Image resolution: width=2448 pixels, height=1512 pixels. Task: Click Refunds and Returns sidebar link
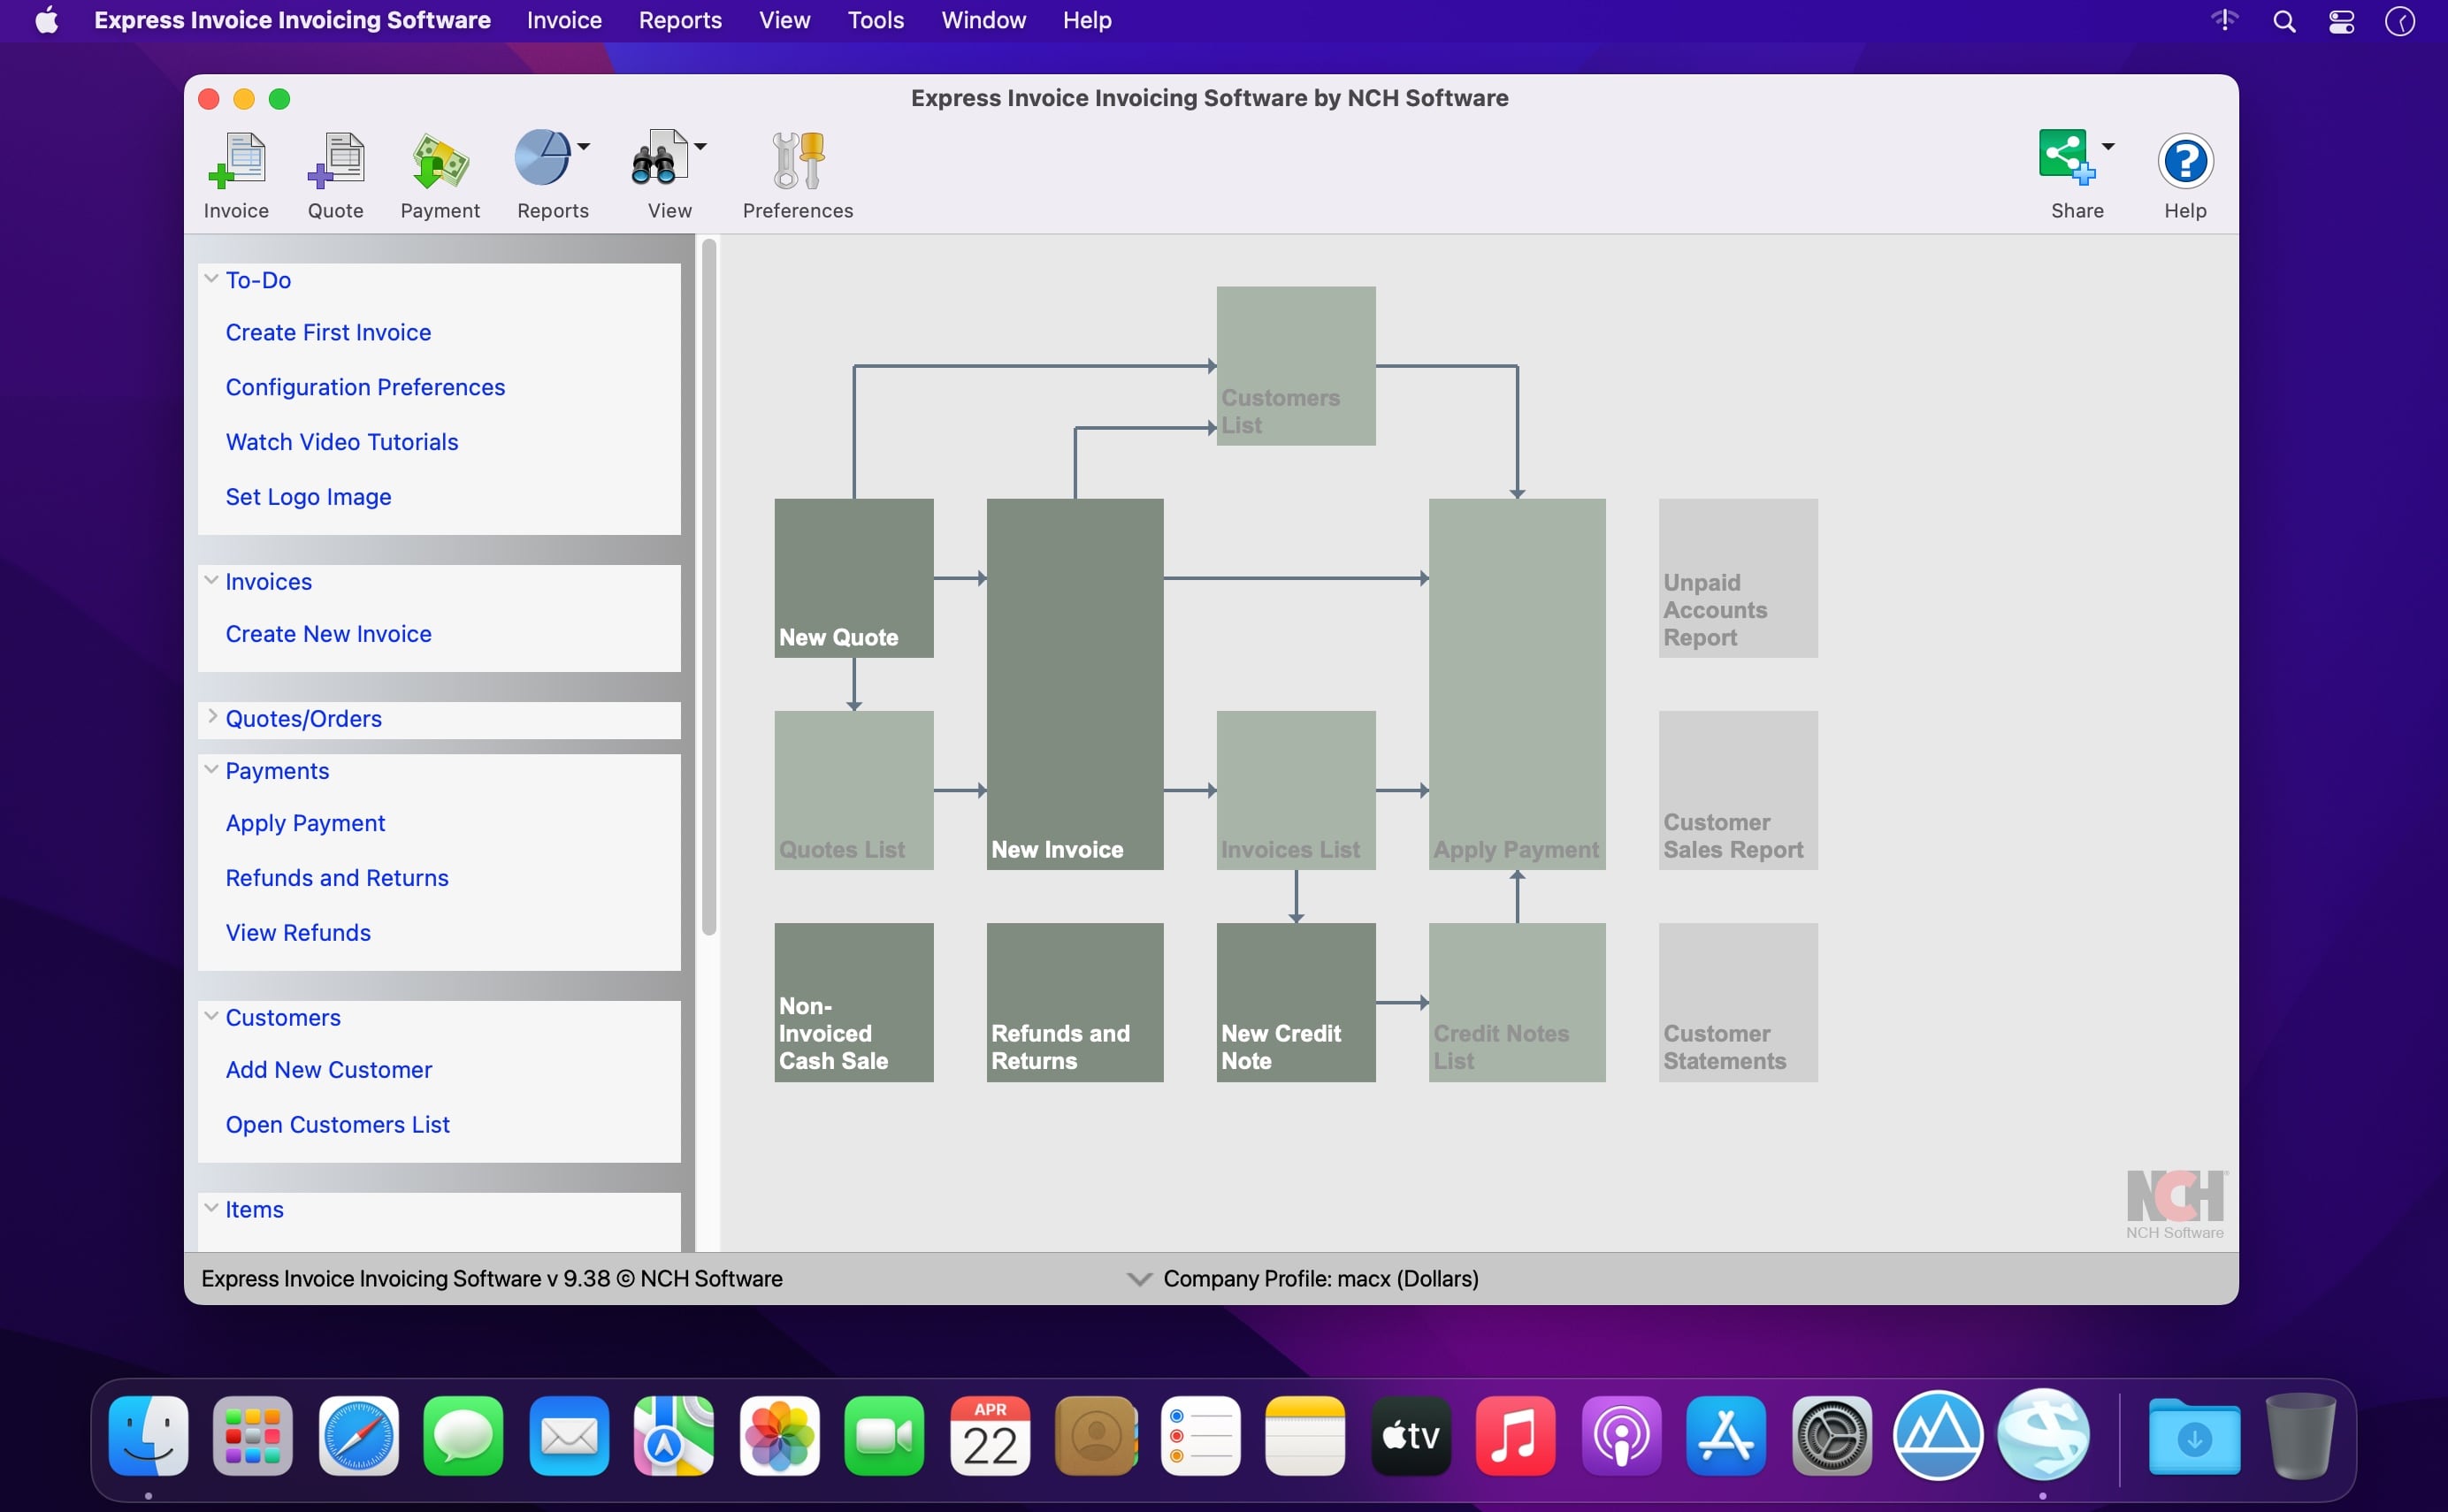337,878
